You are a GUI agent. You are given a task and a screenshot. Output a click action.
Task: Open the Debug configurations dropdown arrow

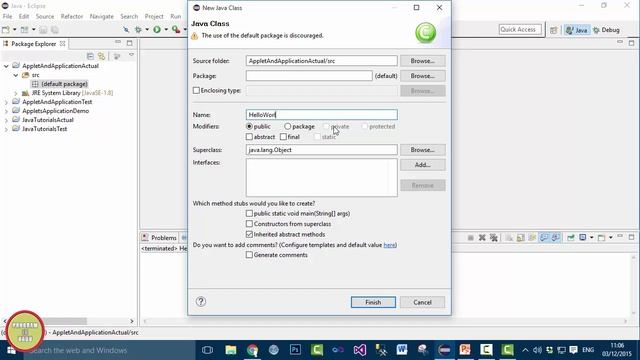147,30
